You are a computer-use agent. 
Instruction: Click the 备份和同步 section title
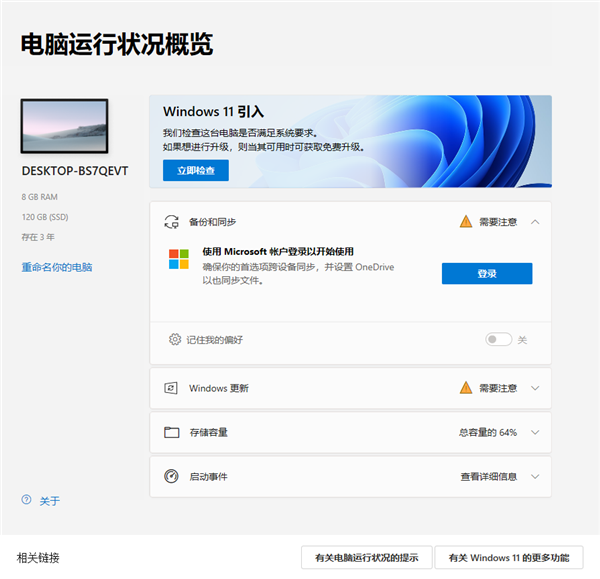tap(212, 222)
